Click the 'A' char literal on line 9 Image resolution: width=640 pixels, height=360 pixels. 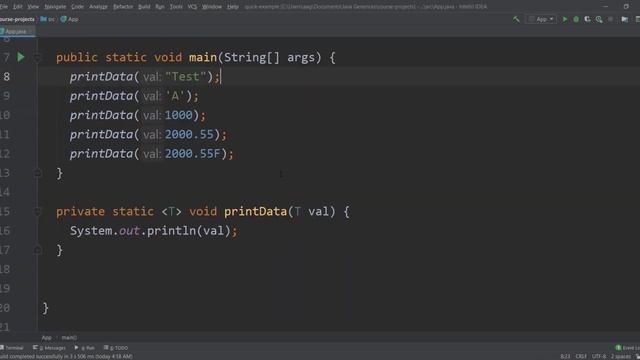tap(176, 96)
